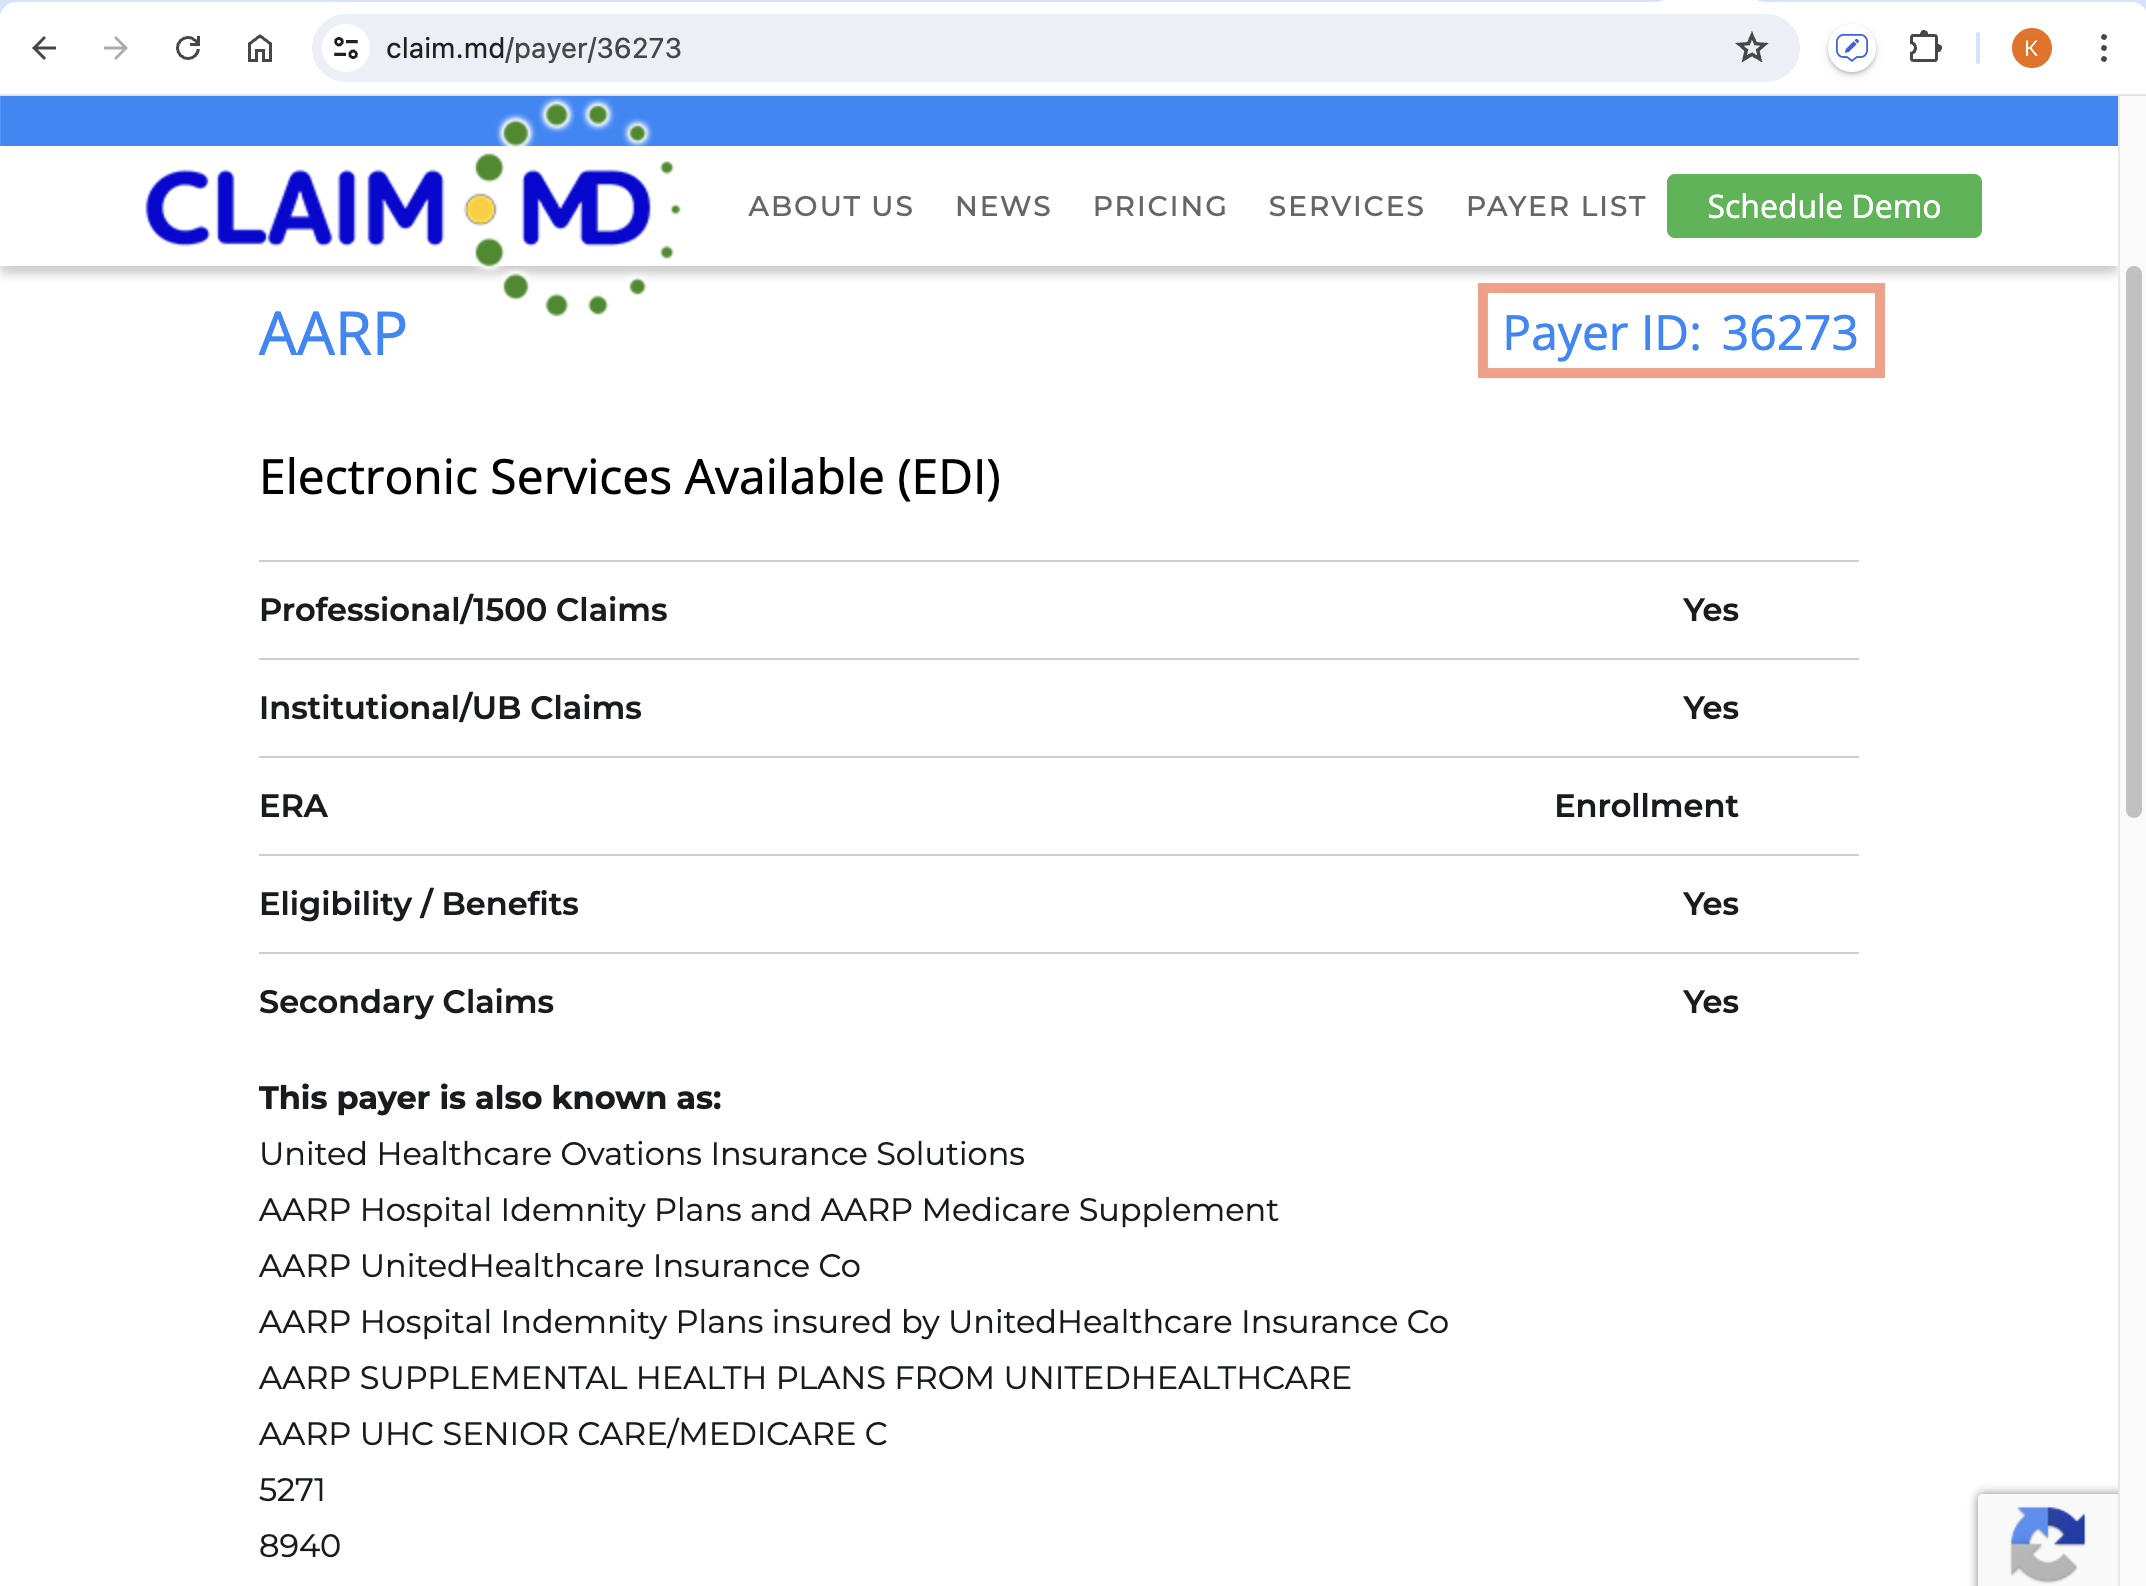The image size is (2146, 1586).
Task: Select the ABOUT US menu item
Action: pos(831,206)
